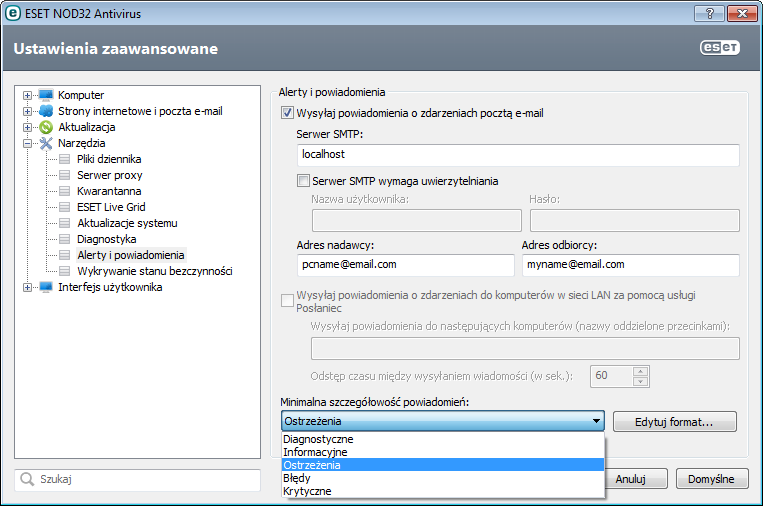Click the ESET app icon in title bar
This screenshot has height=506, width=763.
coord(12,13)
